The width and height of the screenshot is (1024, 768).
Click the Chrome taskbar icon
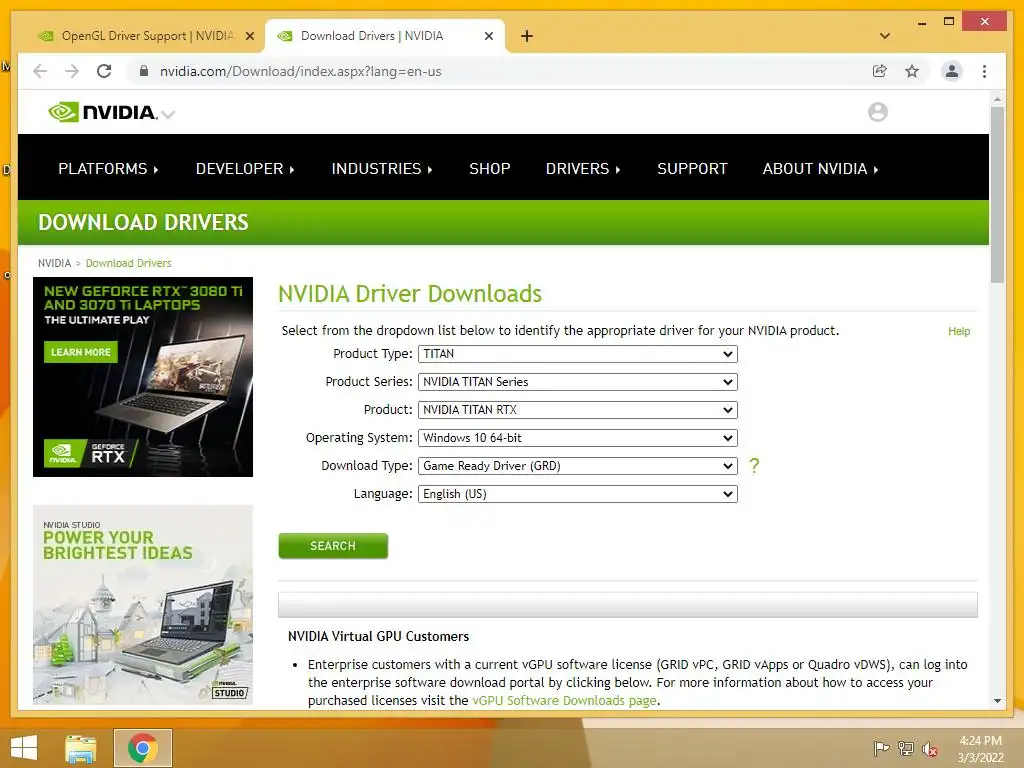click(142, 748)
